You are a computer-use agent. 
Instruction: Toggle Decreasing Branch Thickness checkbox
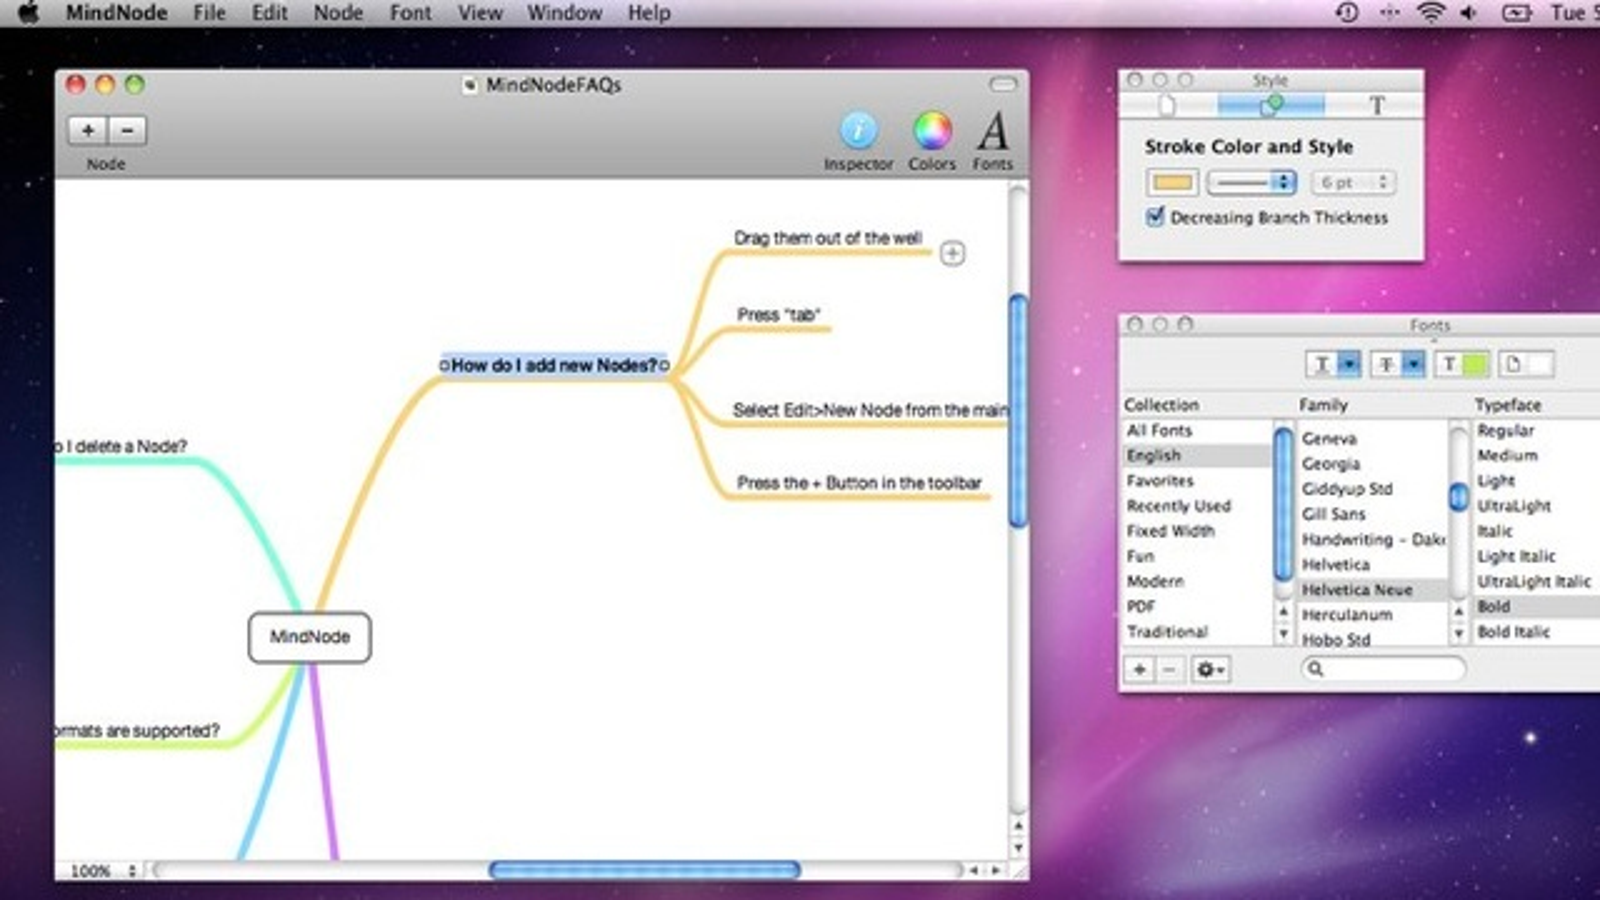click(1155, 217)
